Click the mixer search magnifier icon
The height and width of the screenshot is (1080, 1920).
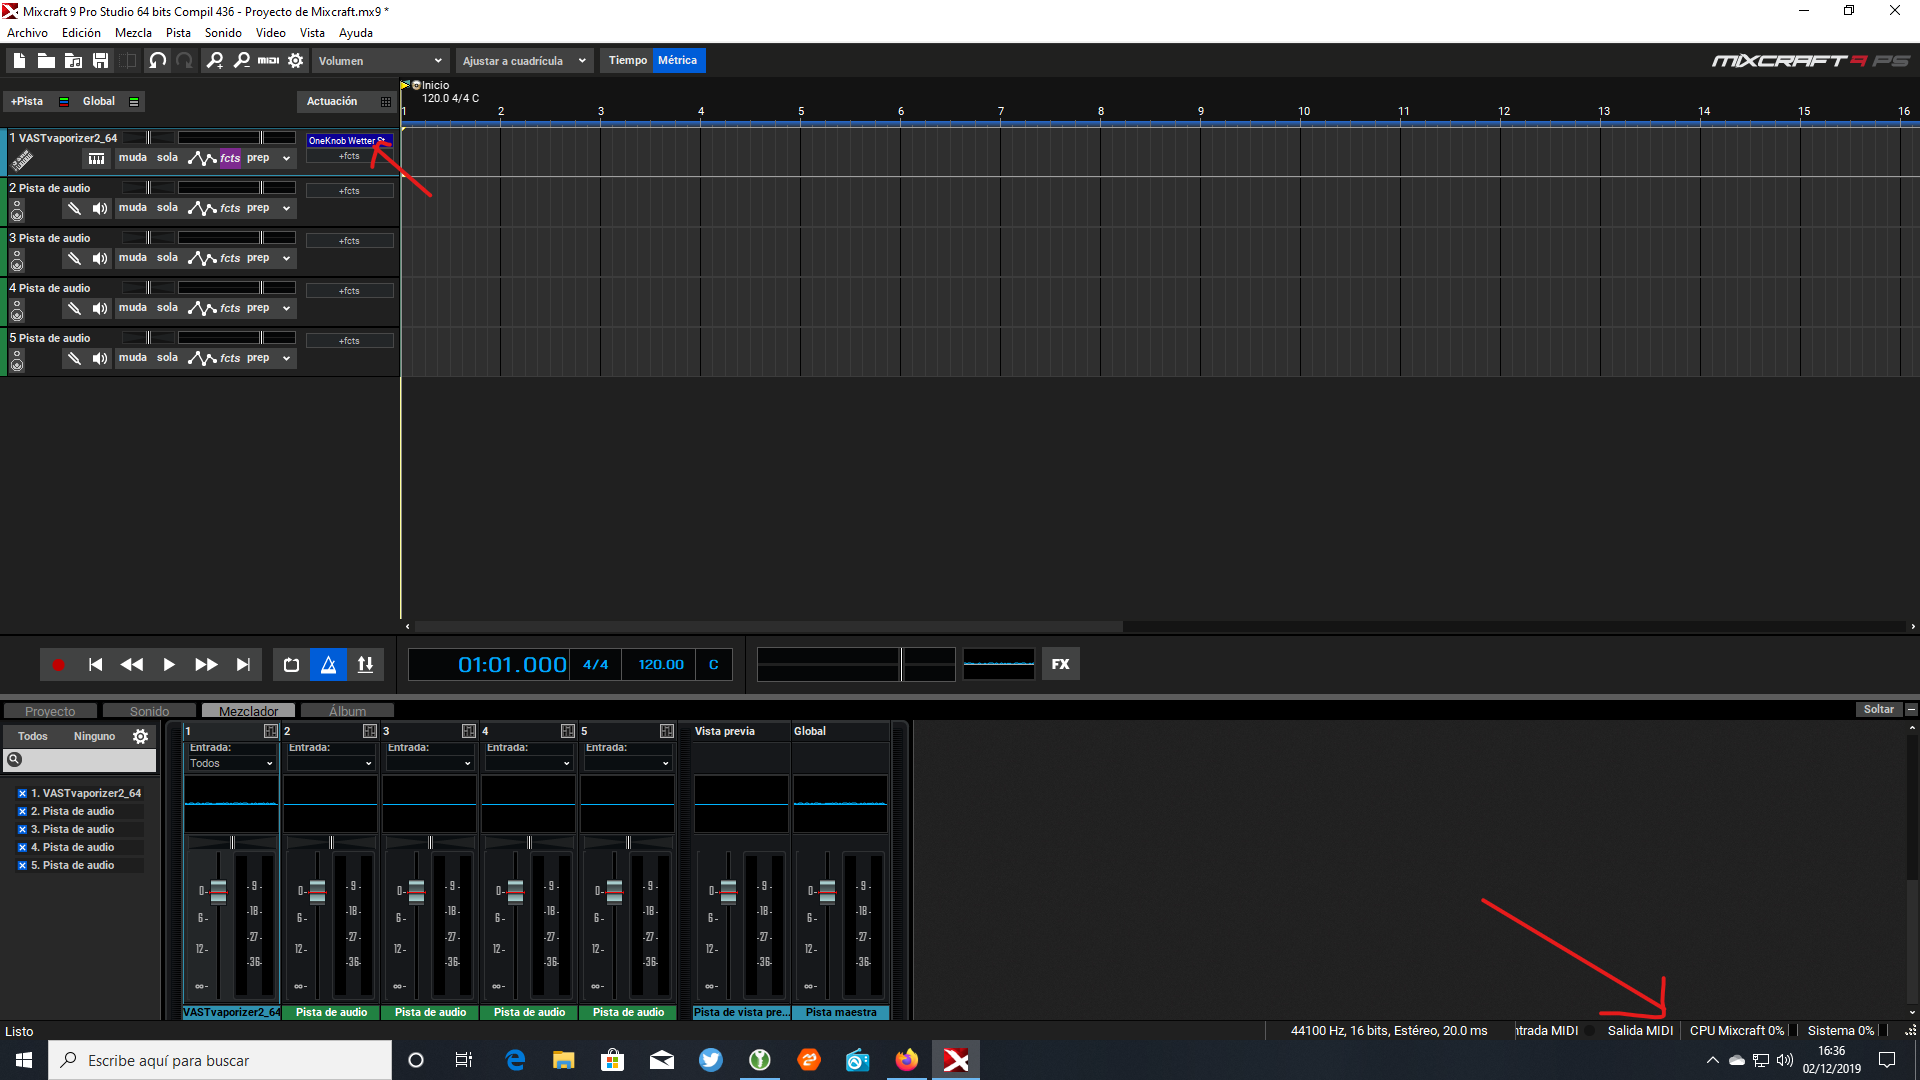pos(14,760)
